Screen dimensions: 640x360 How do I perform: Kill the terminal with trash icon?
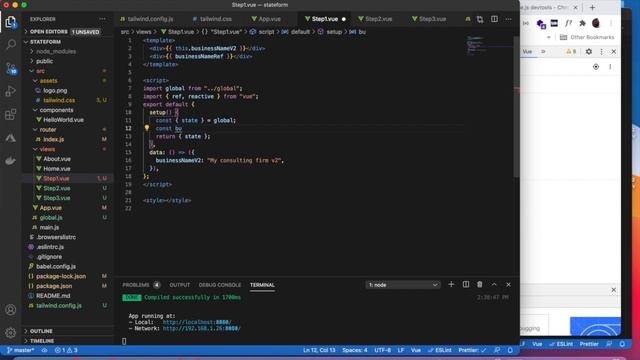480,284
